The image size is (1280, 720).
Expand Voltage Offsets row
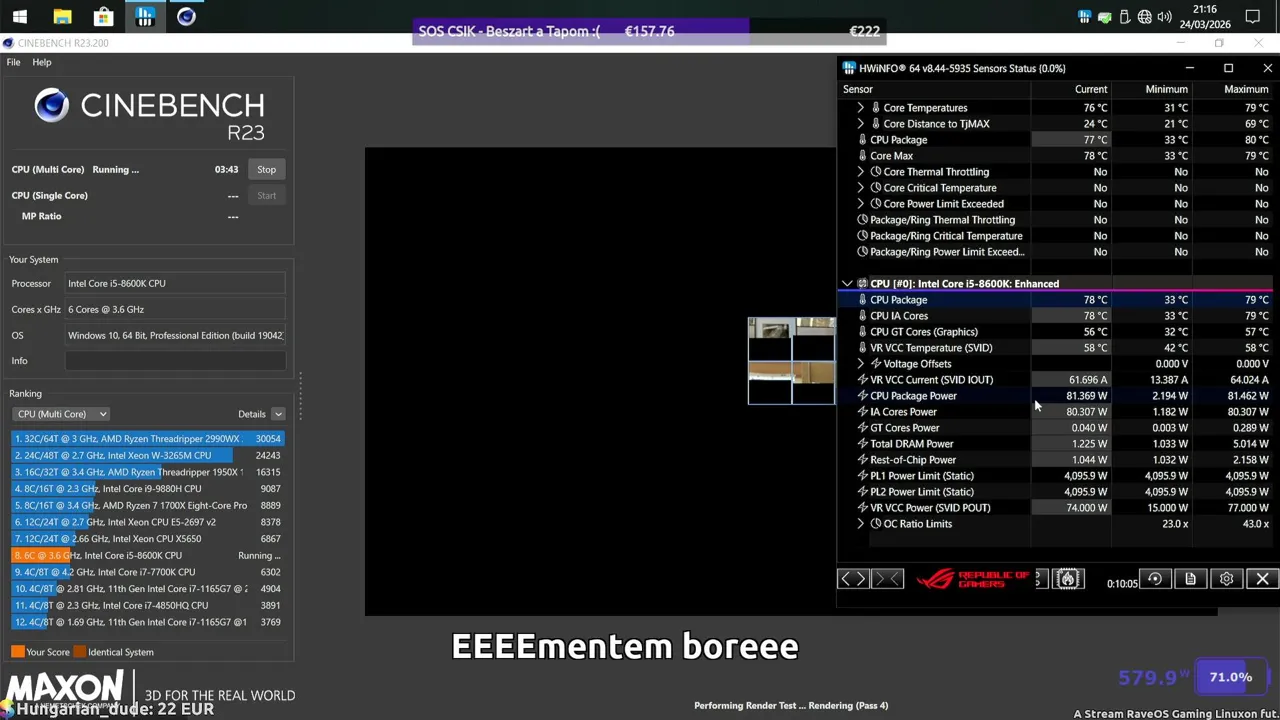(x=860, y=364)
